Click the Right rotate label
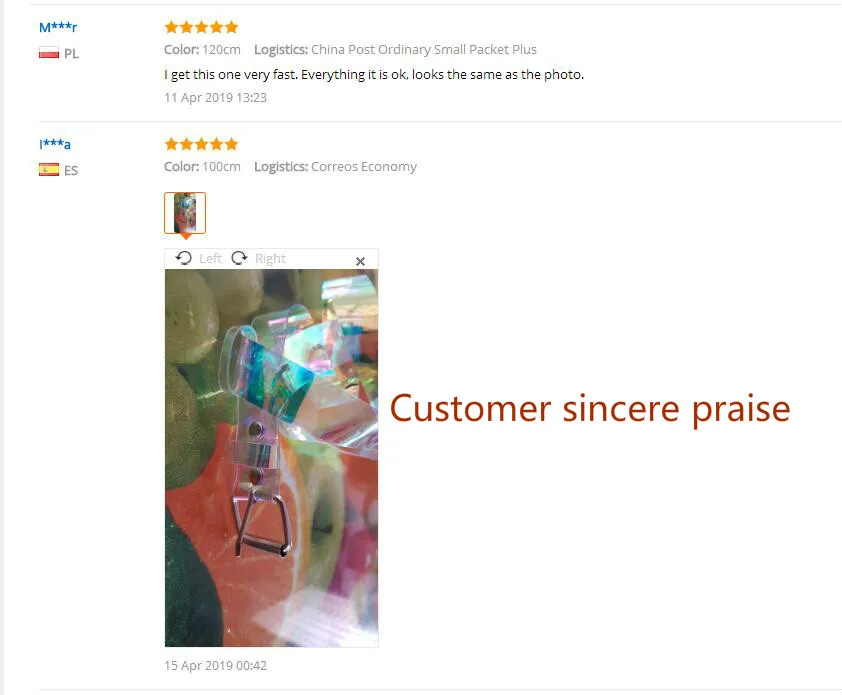The height and width of the screenshot is (695, 842). [x=270, y=259]
